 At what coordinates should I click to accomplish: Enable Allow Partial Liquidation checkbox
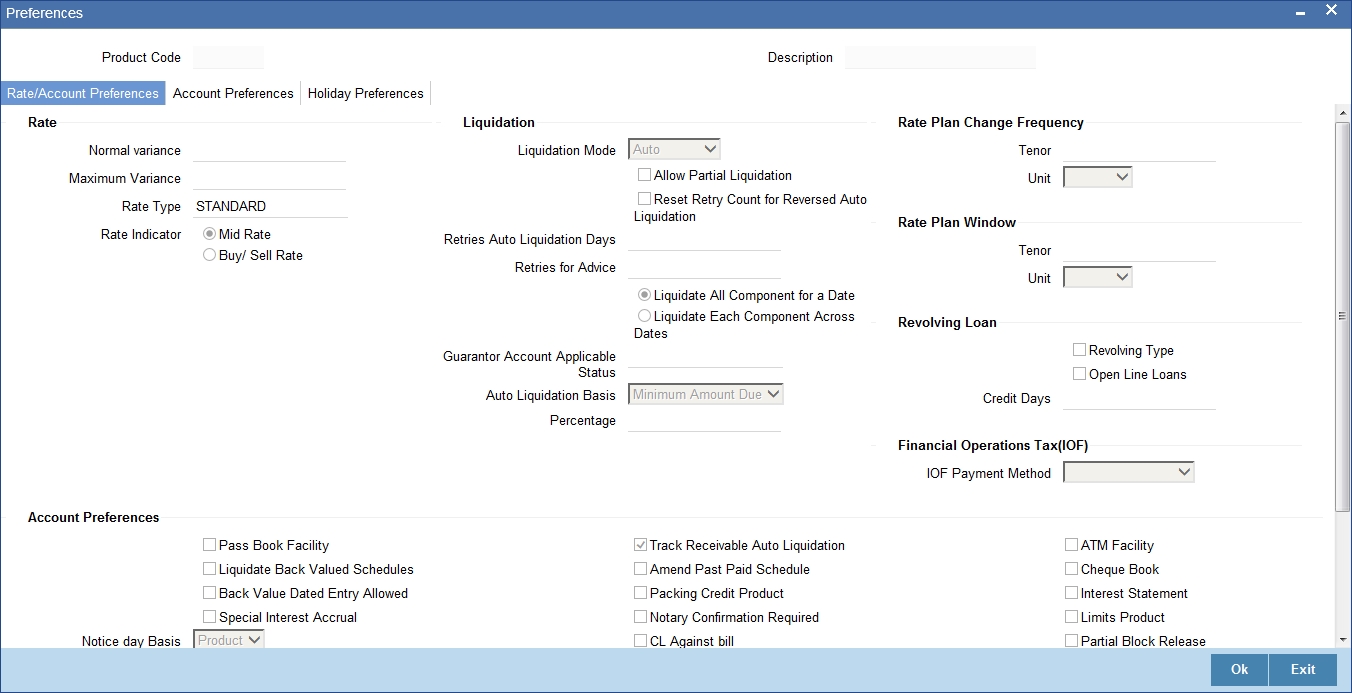pos(644,175)
